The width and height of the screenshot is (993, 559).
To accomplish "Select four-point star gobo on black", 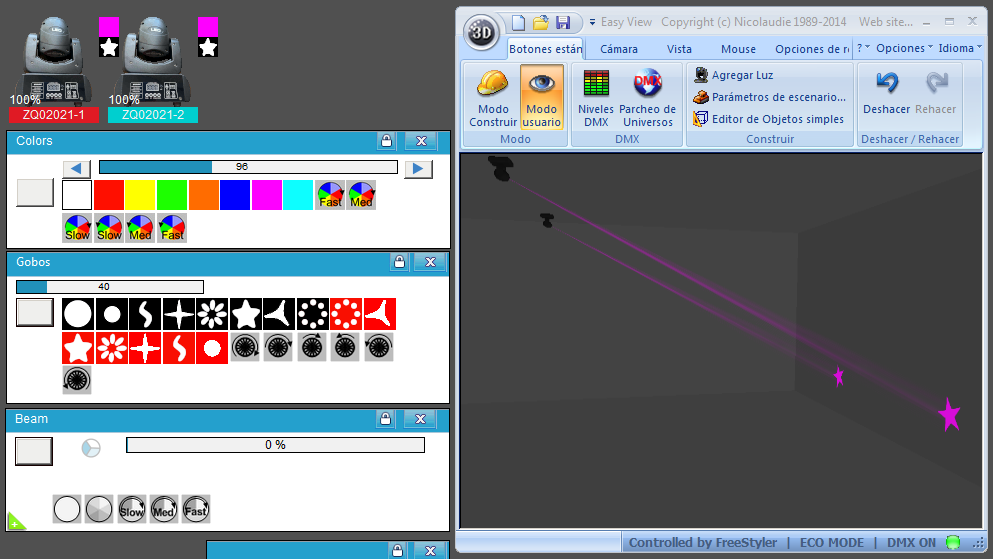I will coord(179,314).
